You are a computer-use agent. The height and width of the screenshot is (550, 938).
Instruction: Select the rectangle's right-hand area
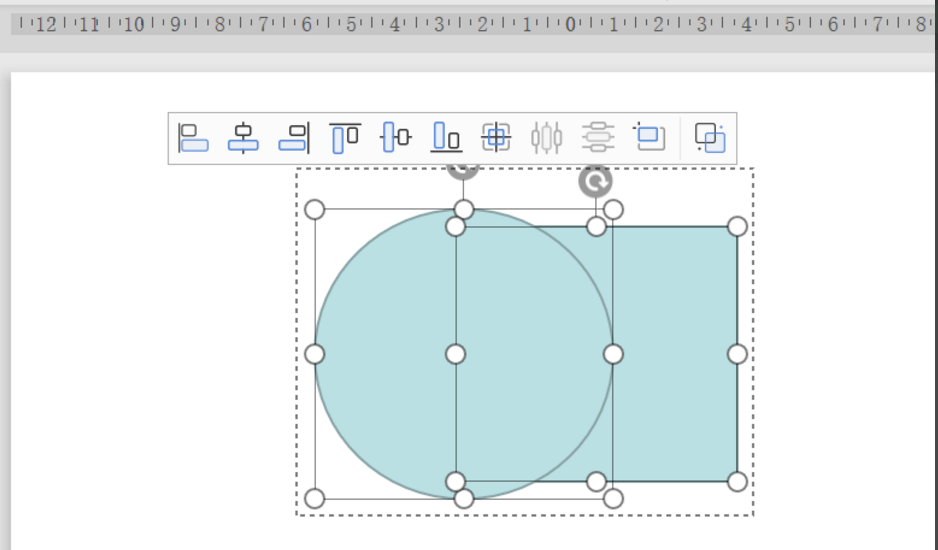(676, 353)
